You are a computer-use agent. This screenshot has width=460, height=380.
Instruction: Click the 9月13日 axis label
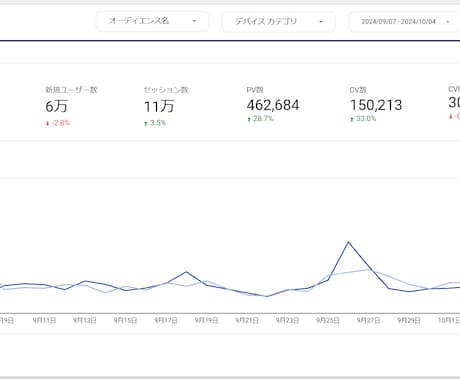(85, 320)
